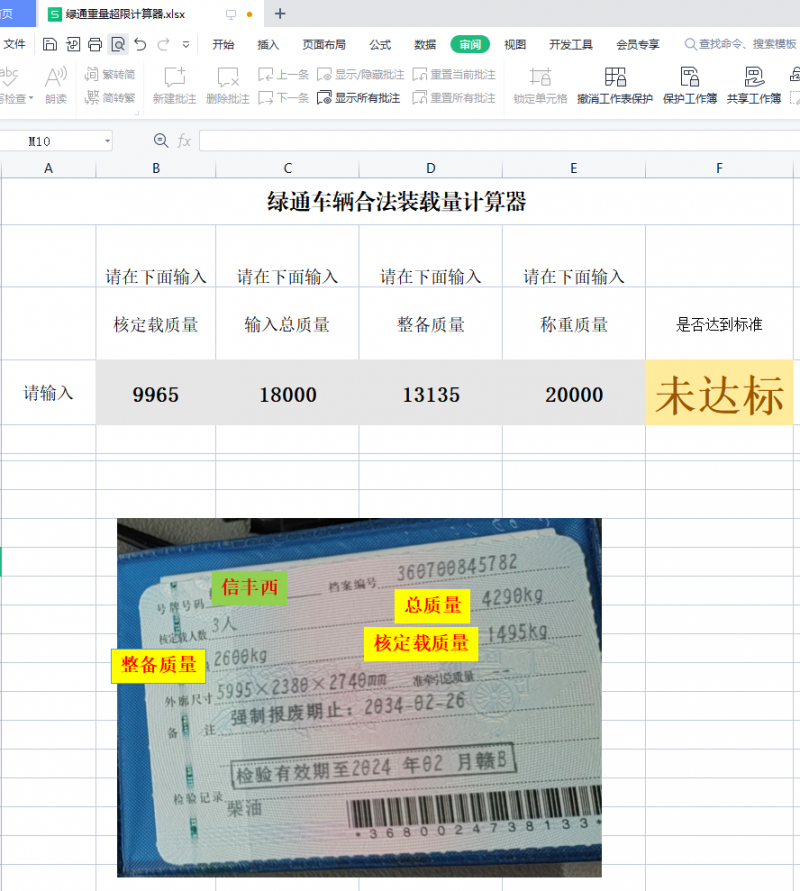Open Print Preview from quick toolbar

pos(118,44)
